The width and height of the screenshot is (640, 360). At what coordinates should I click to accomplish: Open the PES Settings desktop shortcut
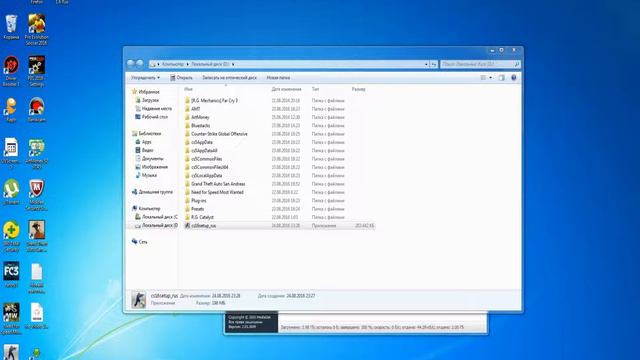point(36,71)
